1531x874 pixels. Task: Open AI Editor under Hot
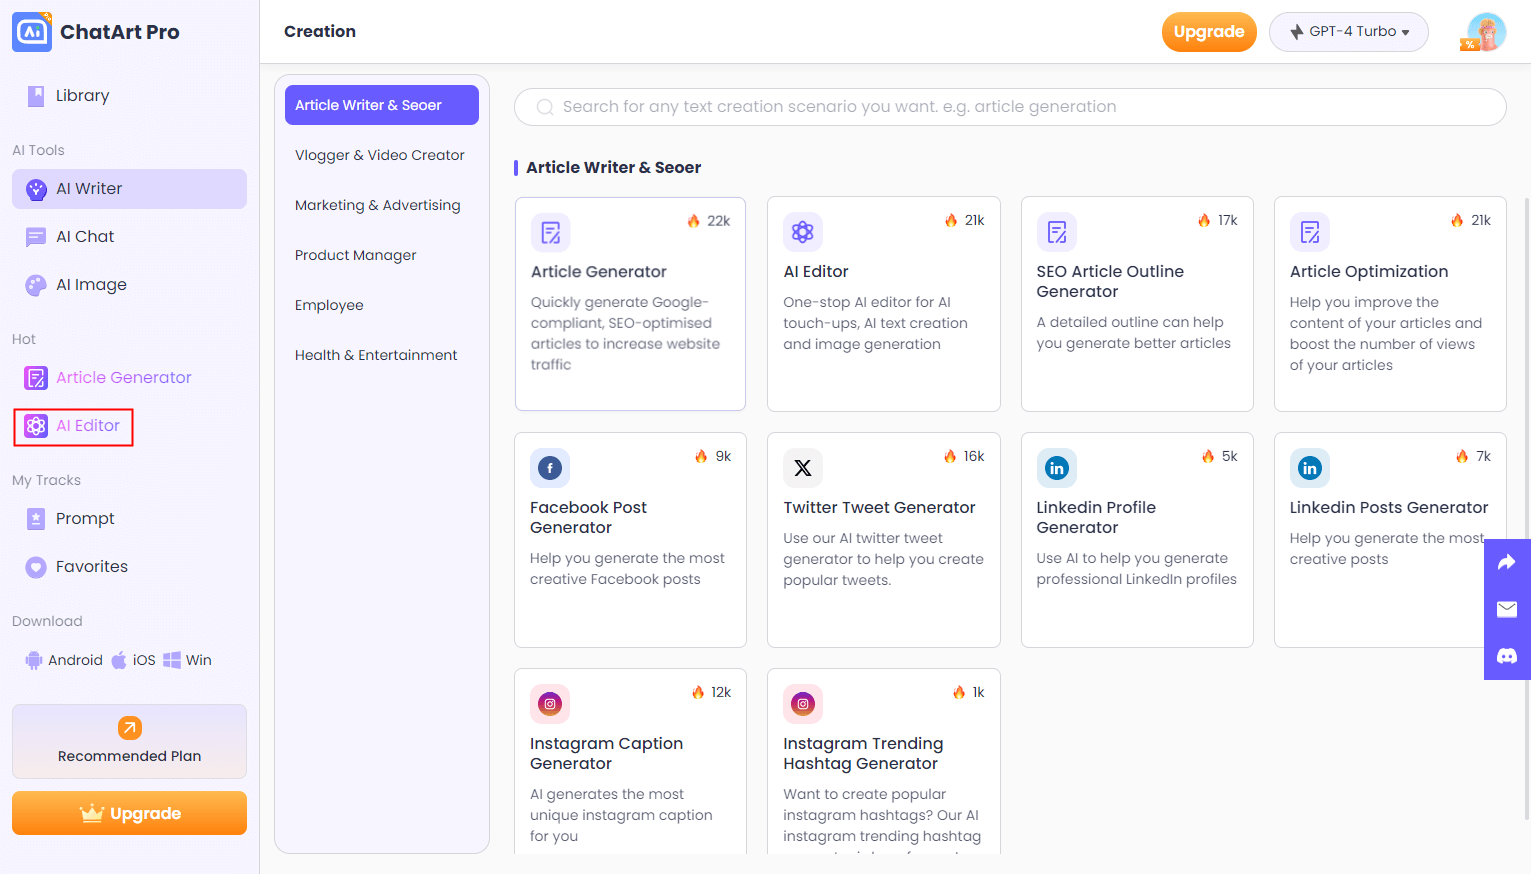[74, 426]
